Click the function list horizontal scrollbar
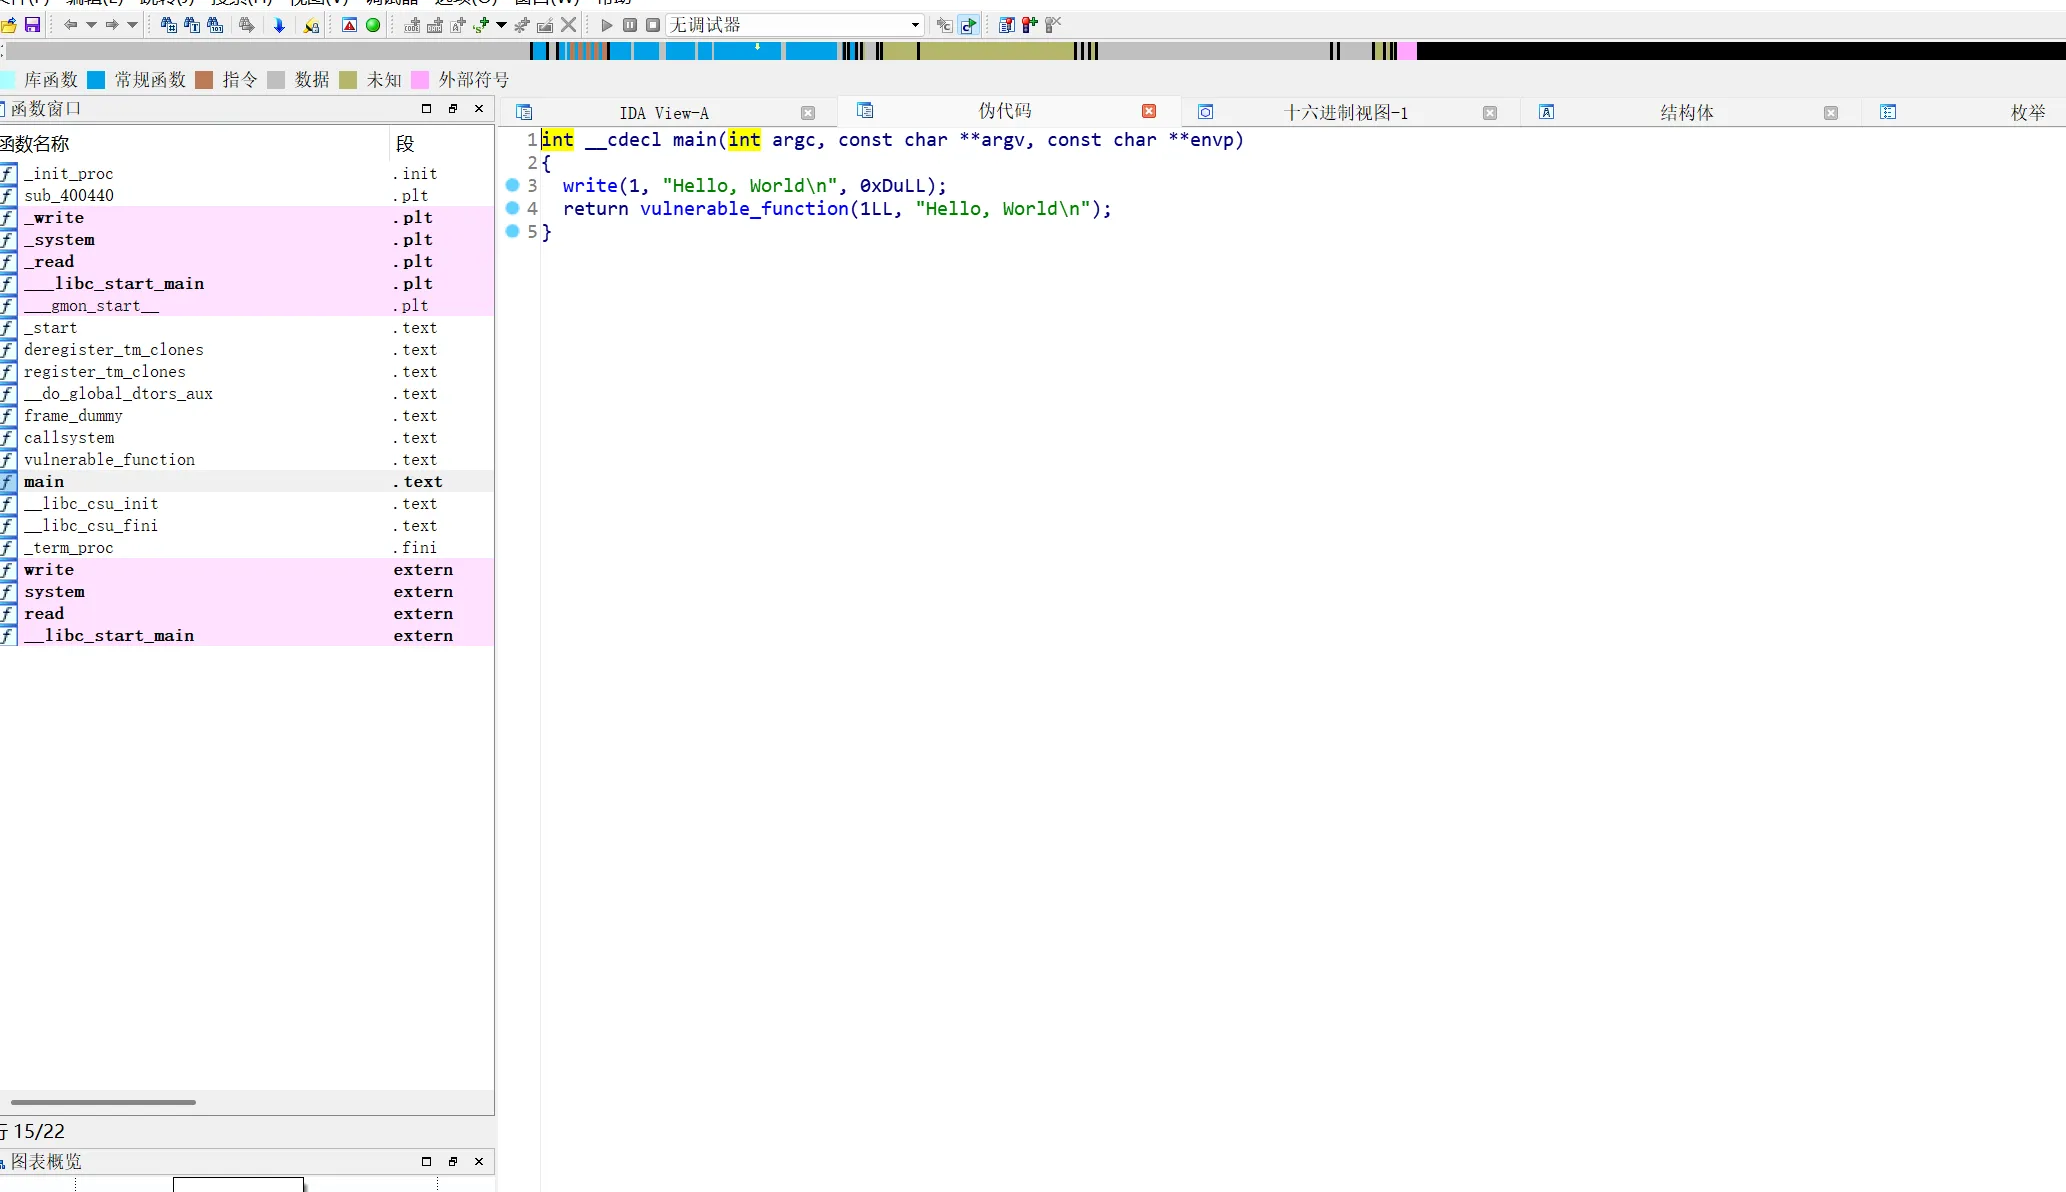Screen dimensions: 2066x1192 coord(103,1102)
